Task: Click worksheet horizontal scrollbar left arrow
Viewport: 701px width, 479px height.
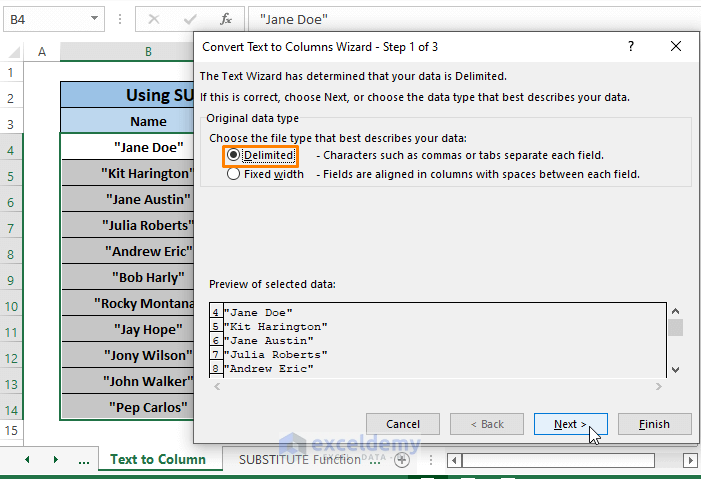Action: pos(454,460)
